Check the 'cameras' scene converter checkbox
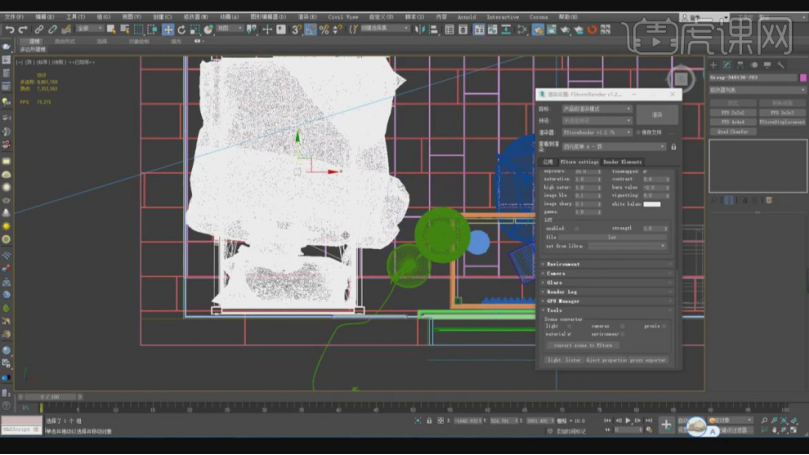The width and height of the screenshot is (809, 455). [622, 326]
